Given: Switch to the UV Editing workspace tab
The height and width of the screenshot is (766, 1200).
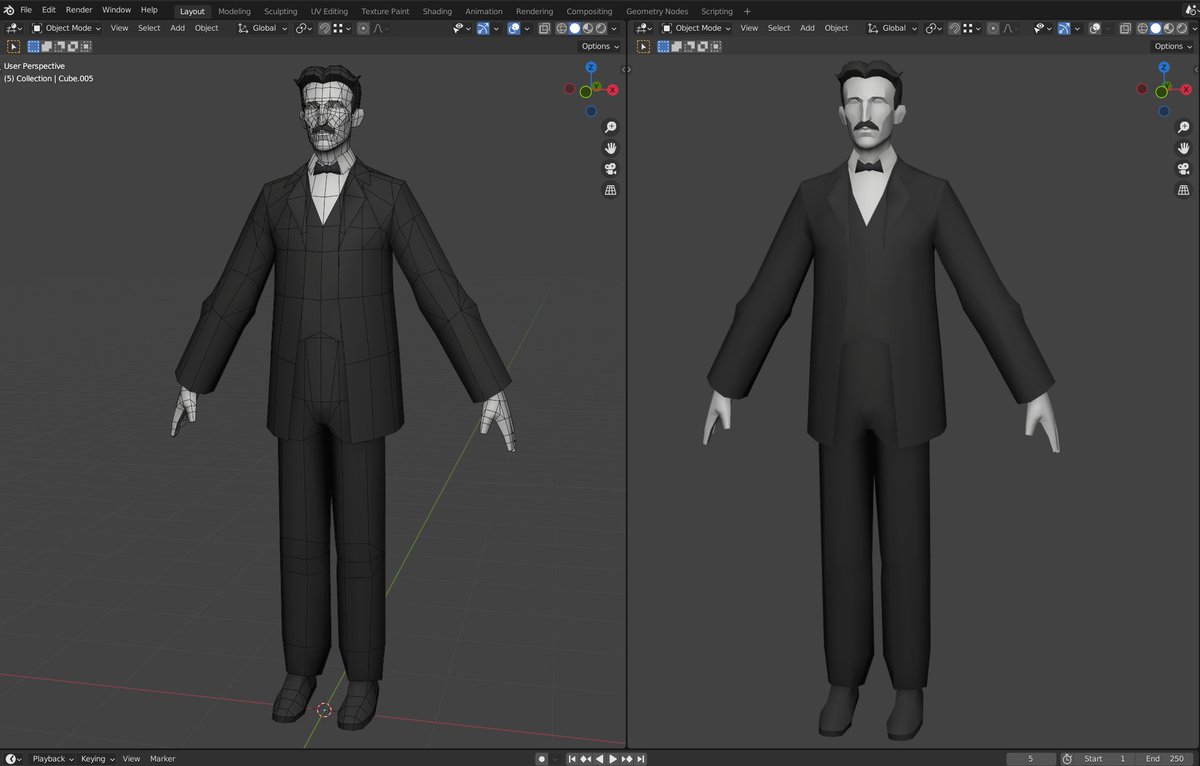Looking at the screenshot, I should pos(329,11).
